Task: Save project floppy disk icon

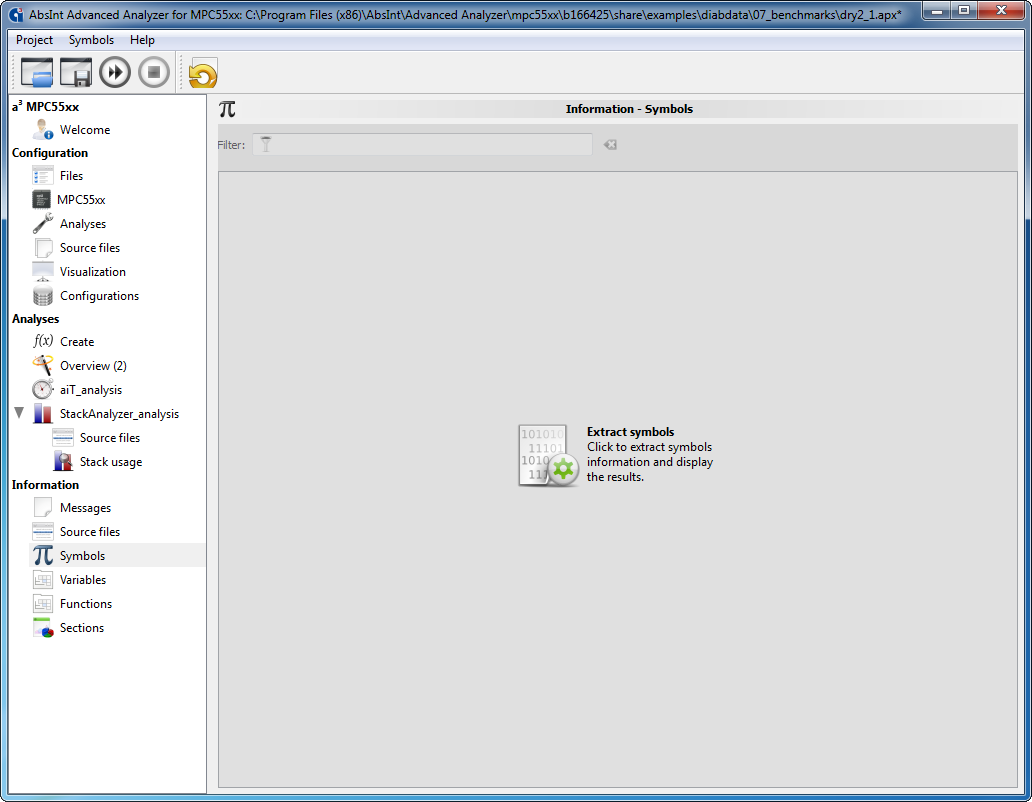Action: point(76,72)
